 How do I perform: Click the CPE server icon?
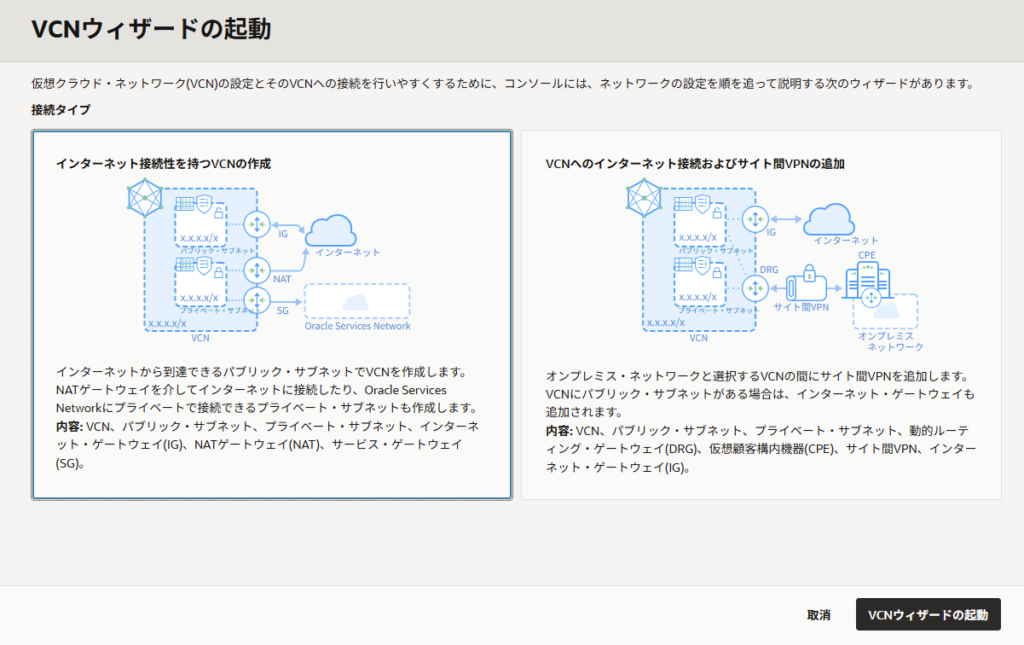click(x=866, y=281)
